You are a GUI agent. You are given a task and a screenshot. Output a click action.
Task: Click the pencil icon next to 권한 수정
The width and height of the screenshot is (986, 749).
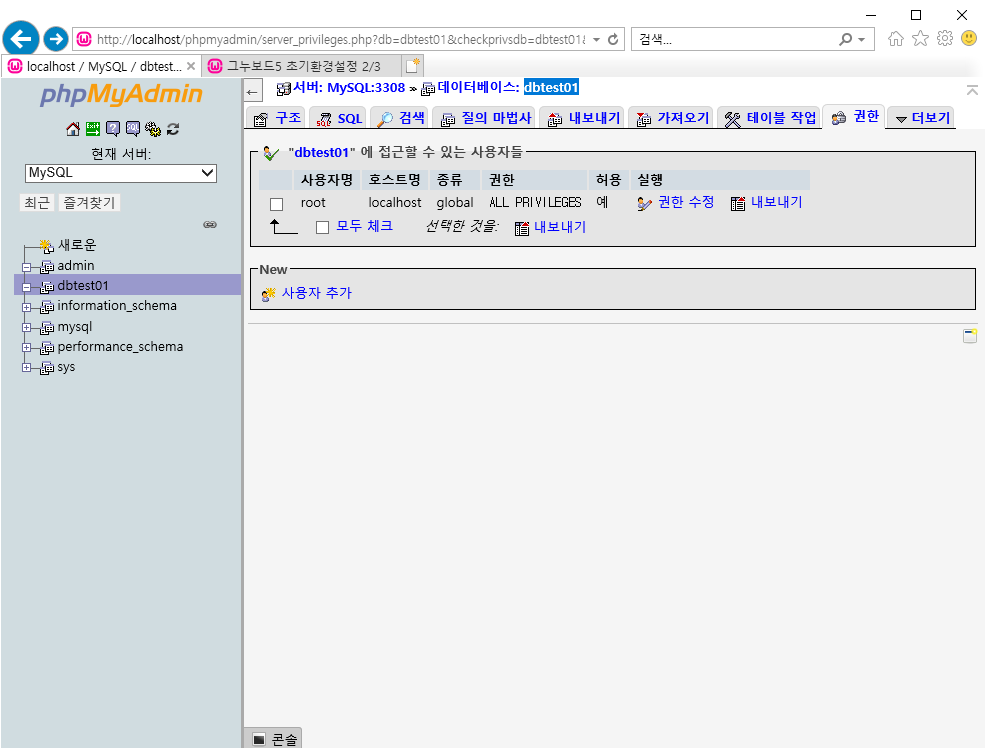(645, 203)
